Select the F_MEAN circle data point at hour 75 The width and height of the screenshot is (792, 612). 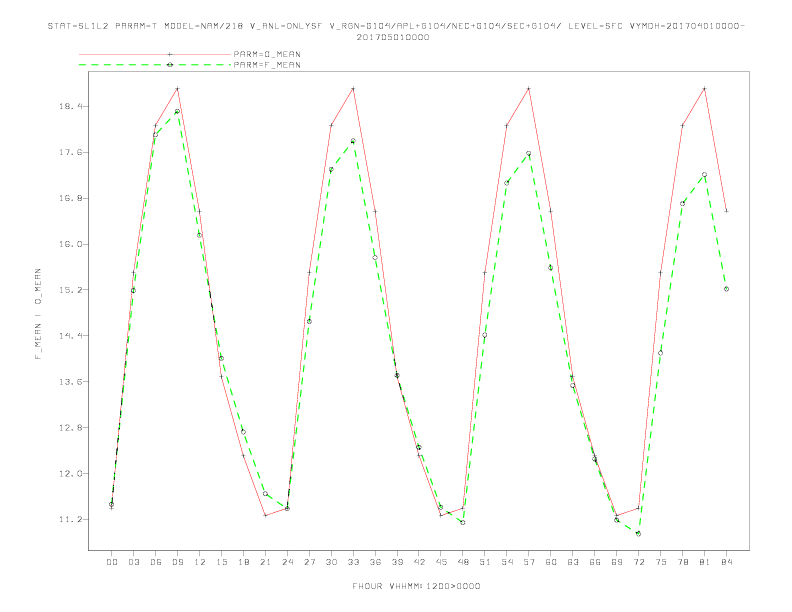click(661, 353)
